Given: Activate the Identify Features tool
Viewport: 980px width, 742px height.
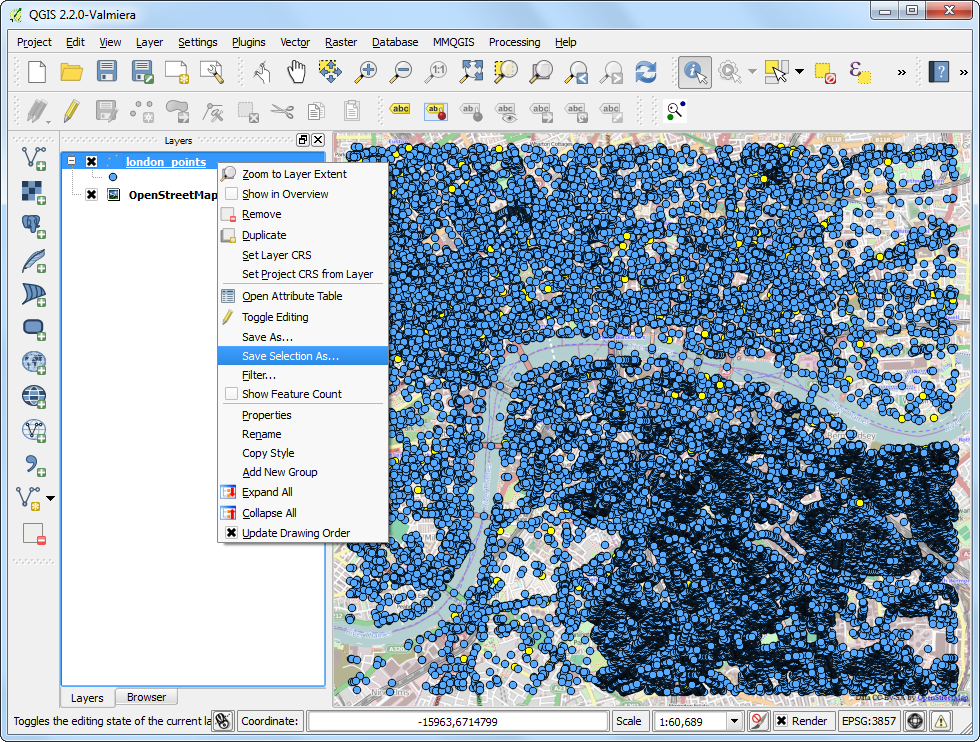Looking at the screenshot, I should [694, 72].
